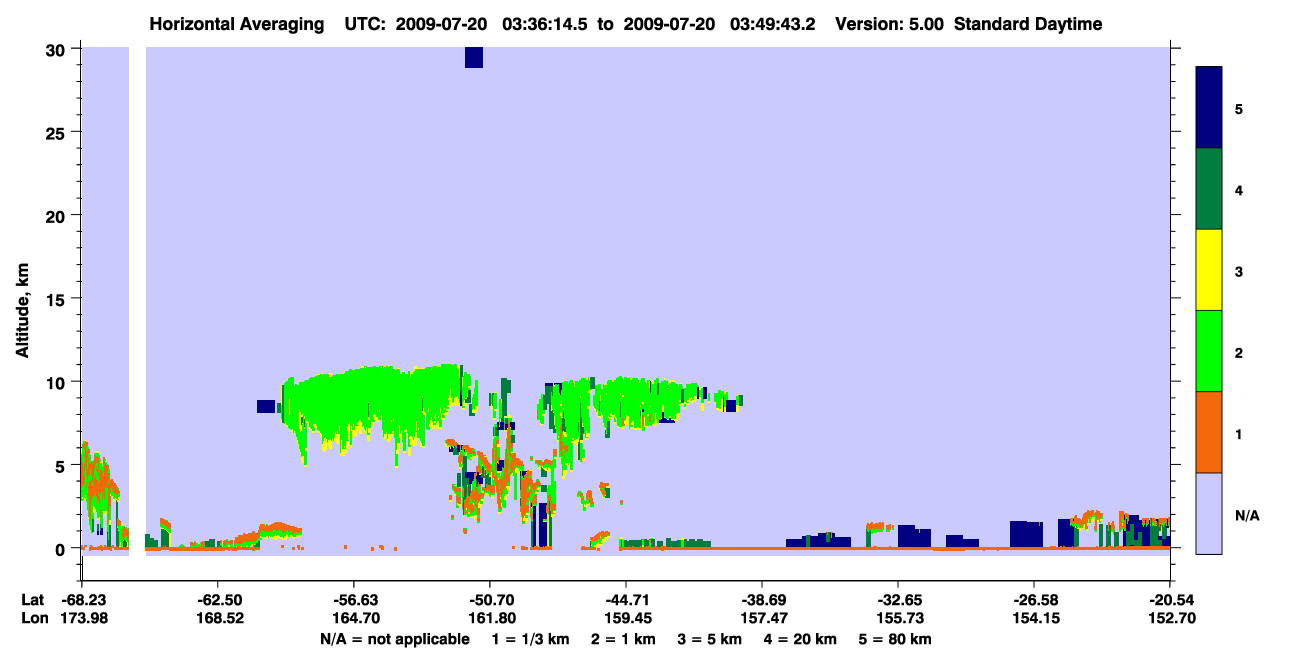
Task: Click the start time '03:36:14.5' in the title
Action: [x=546, y=24]
